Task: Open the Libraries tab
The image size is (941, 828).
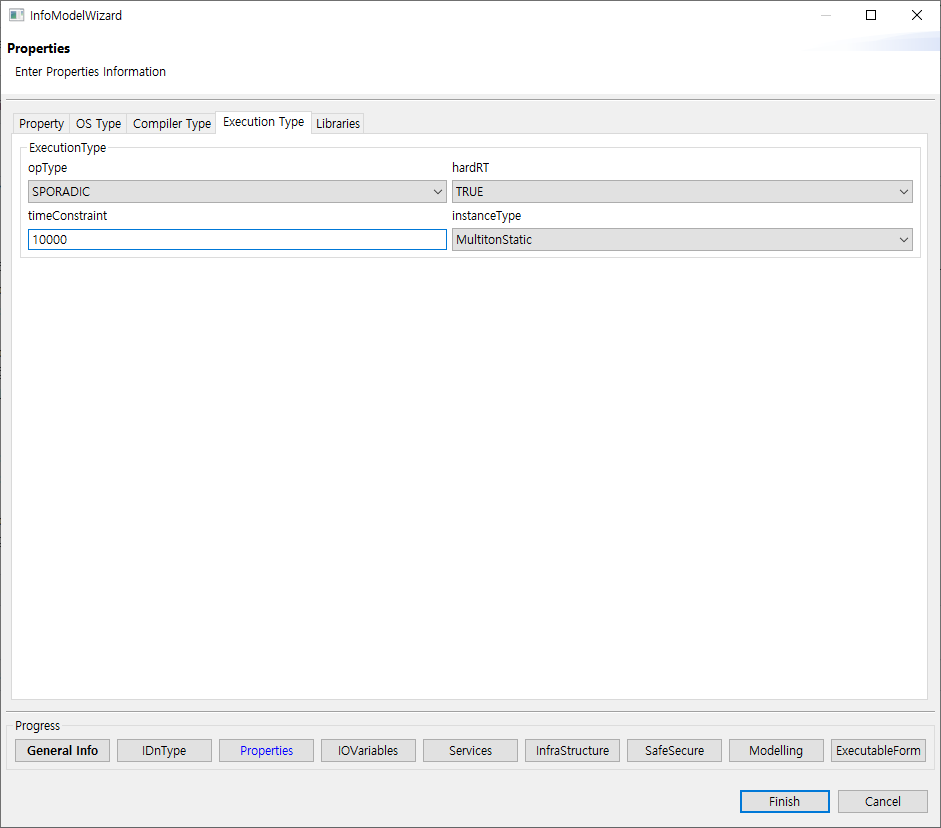Action: pyautogui.click(x=337, y=123)
